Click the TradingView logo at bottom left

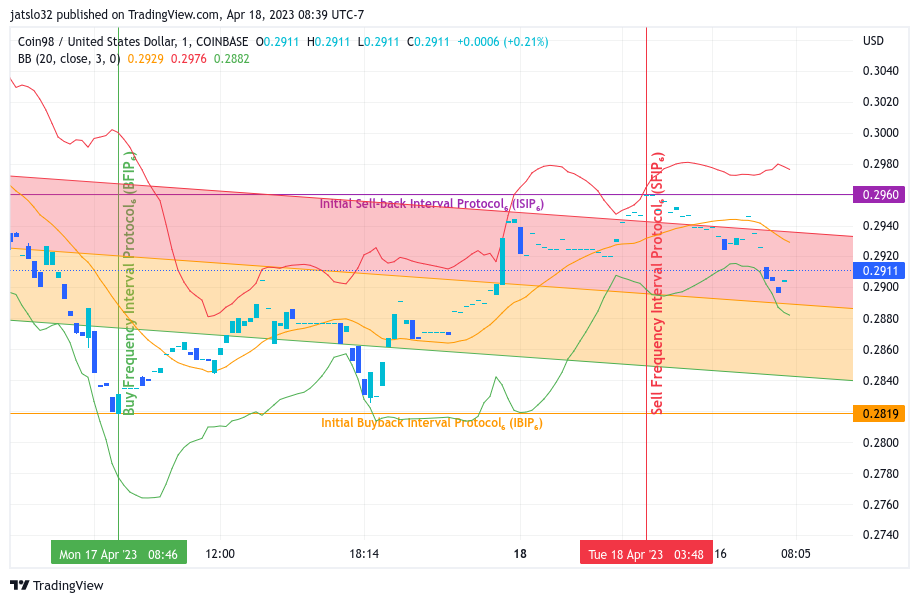[57, 585]
